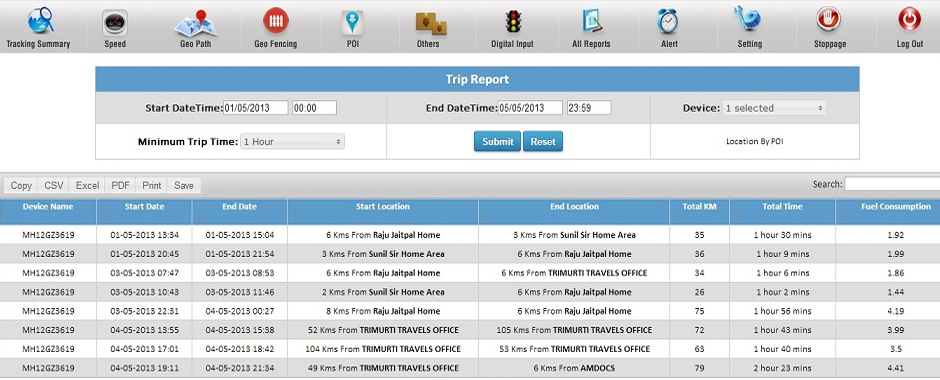Open the Setting wrench icon
Screen dimensions: 940x380
pos(748,19)
